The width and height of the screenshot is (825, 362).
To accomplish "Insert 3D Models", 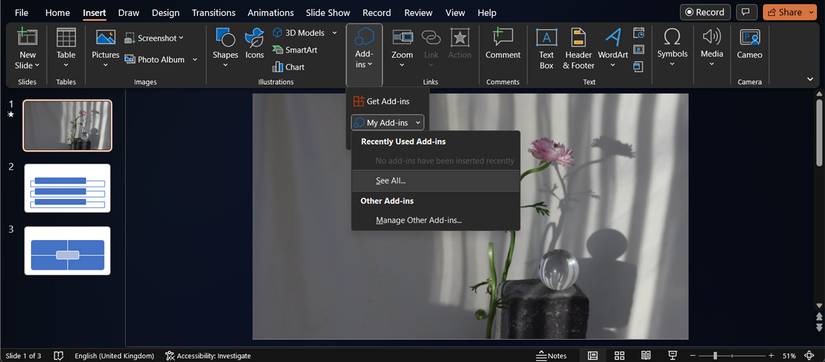I will click(x=299, y=33).
